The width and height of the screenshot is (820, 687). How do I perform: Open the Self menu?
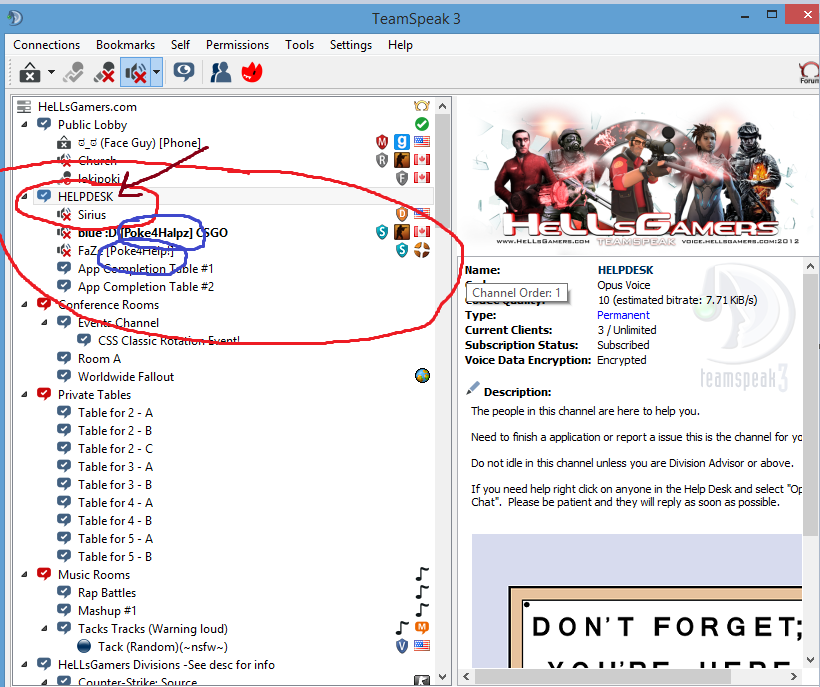click(x=180, y=45)
